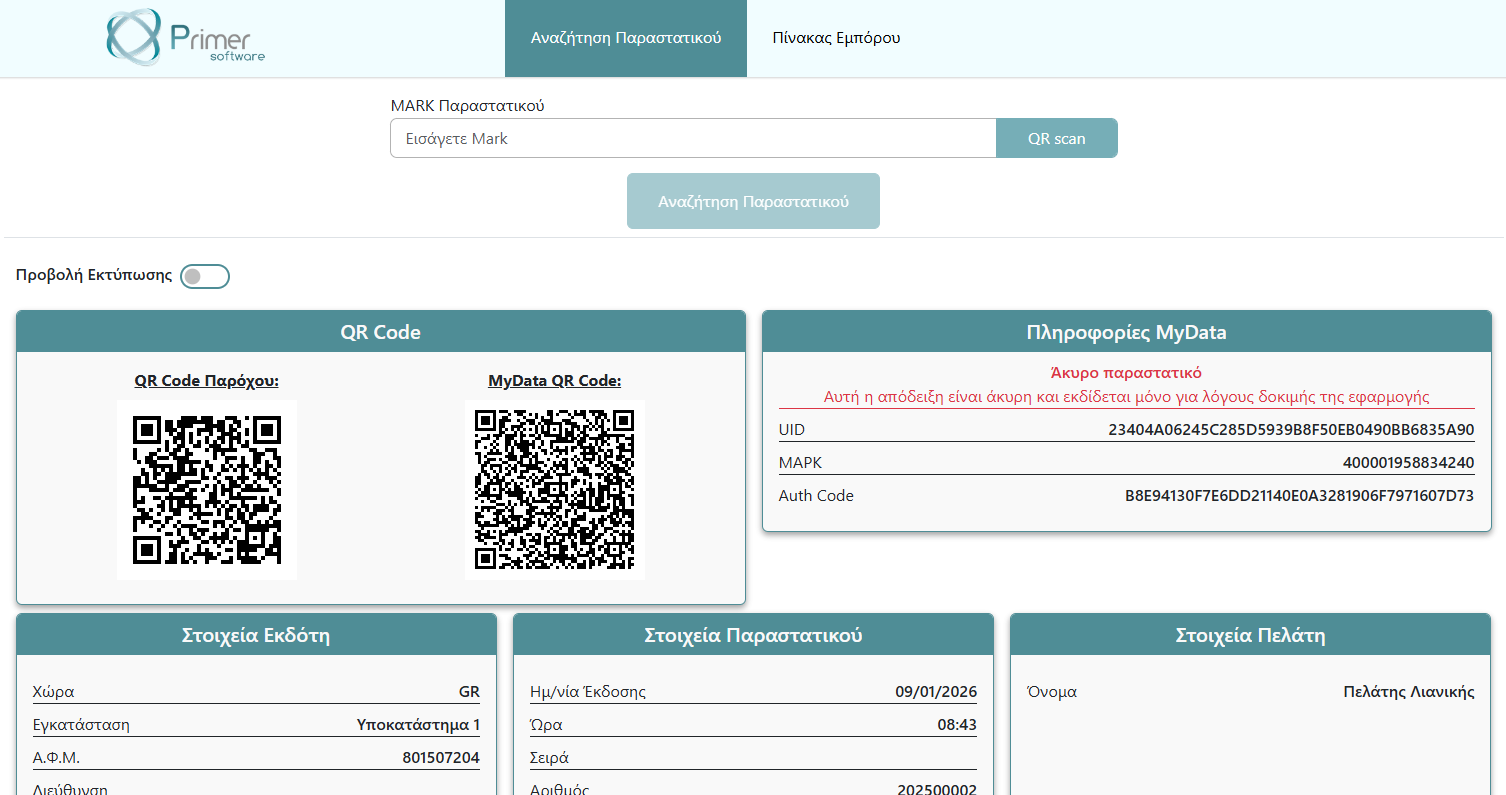
Task: Click the Σειρά label
Action: click(549, 758)
